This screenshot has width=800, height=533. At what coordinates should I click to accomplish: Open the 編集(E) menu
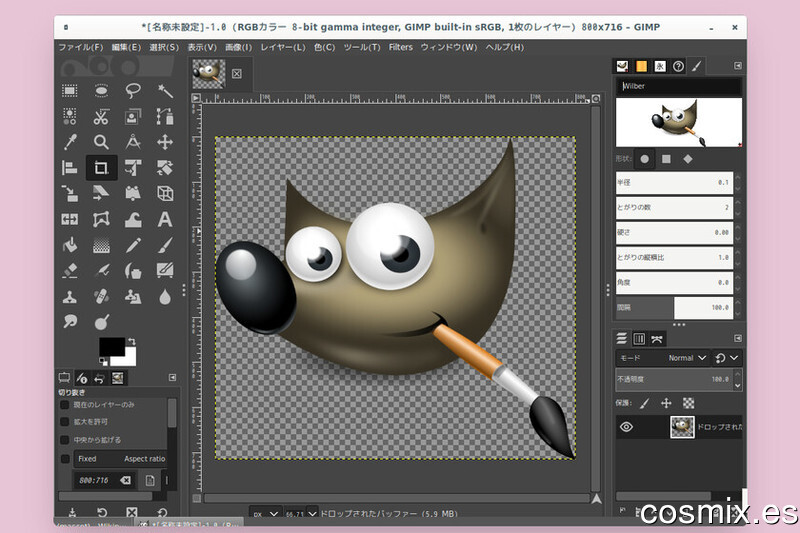126,47
